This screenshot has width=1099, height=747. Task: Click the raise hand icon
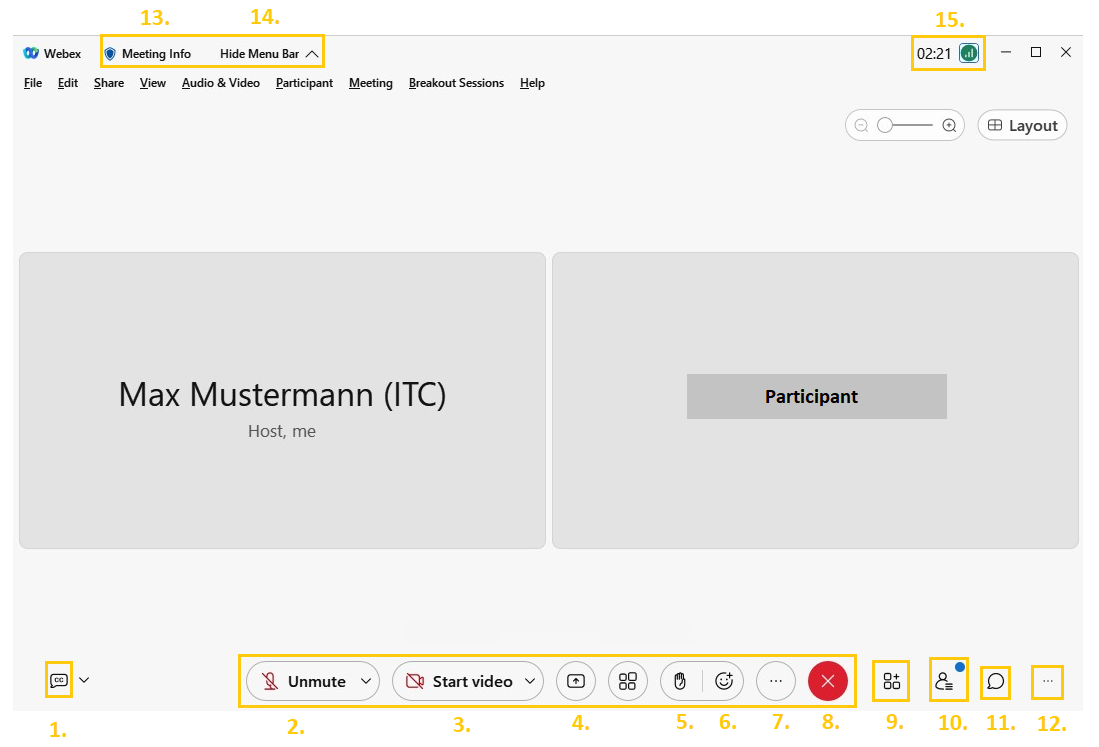coord(680,681)
